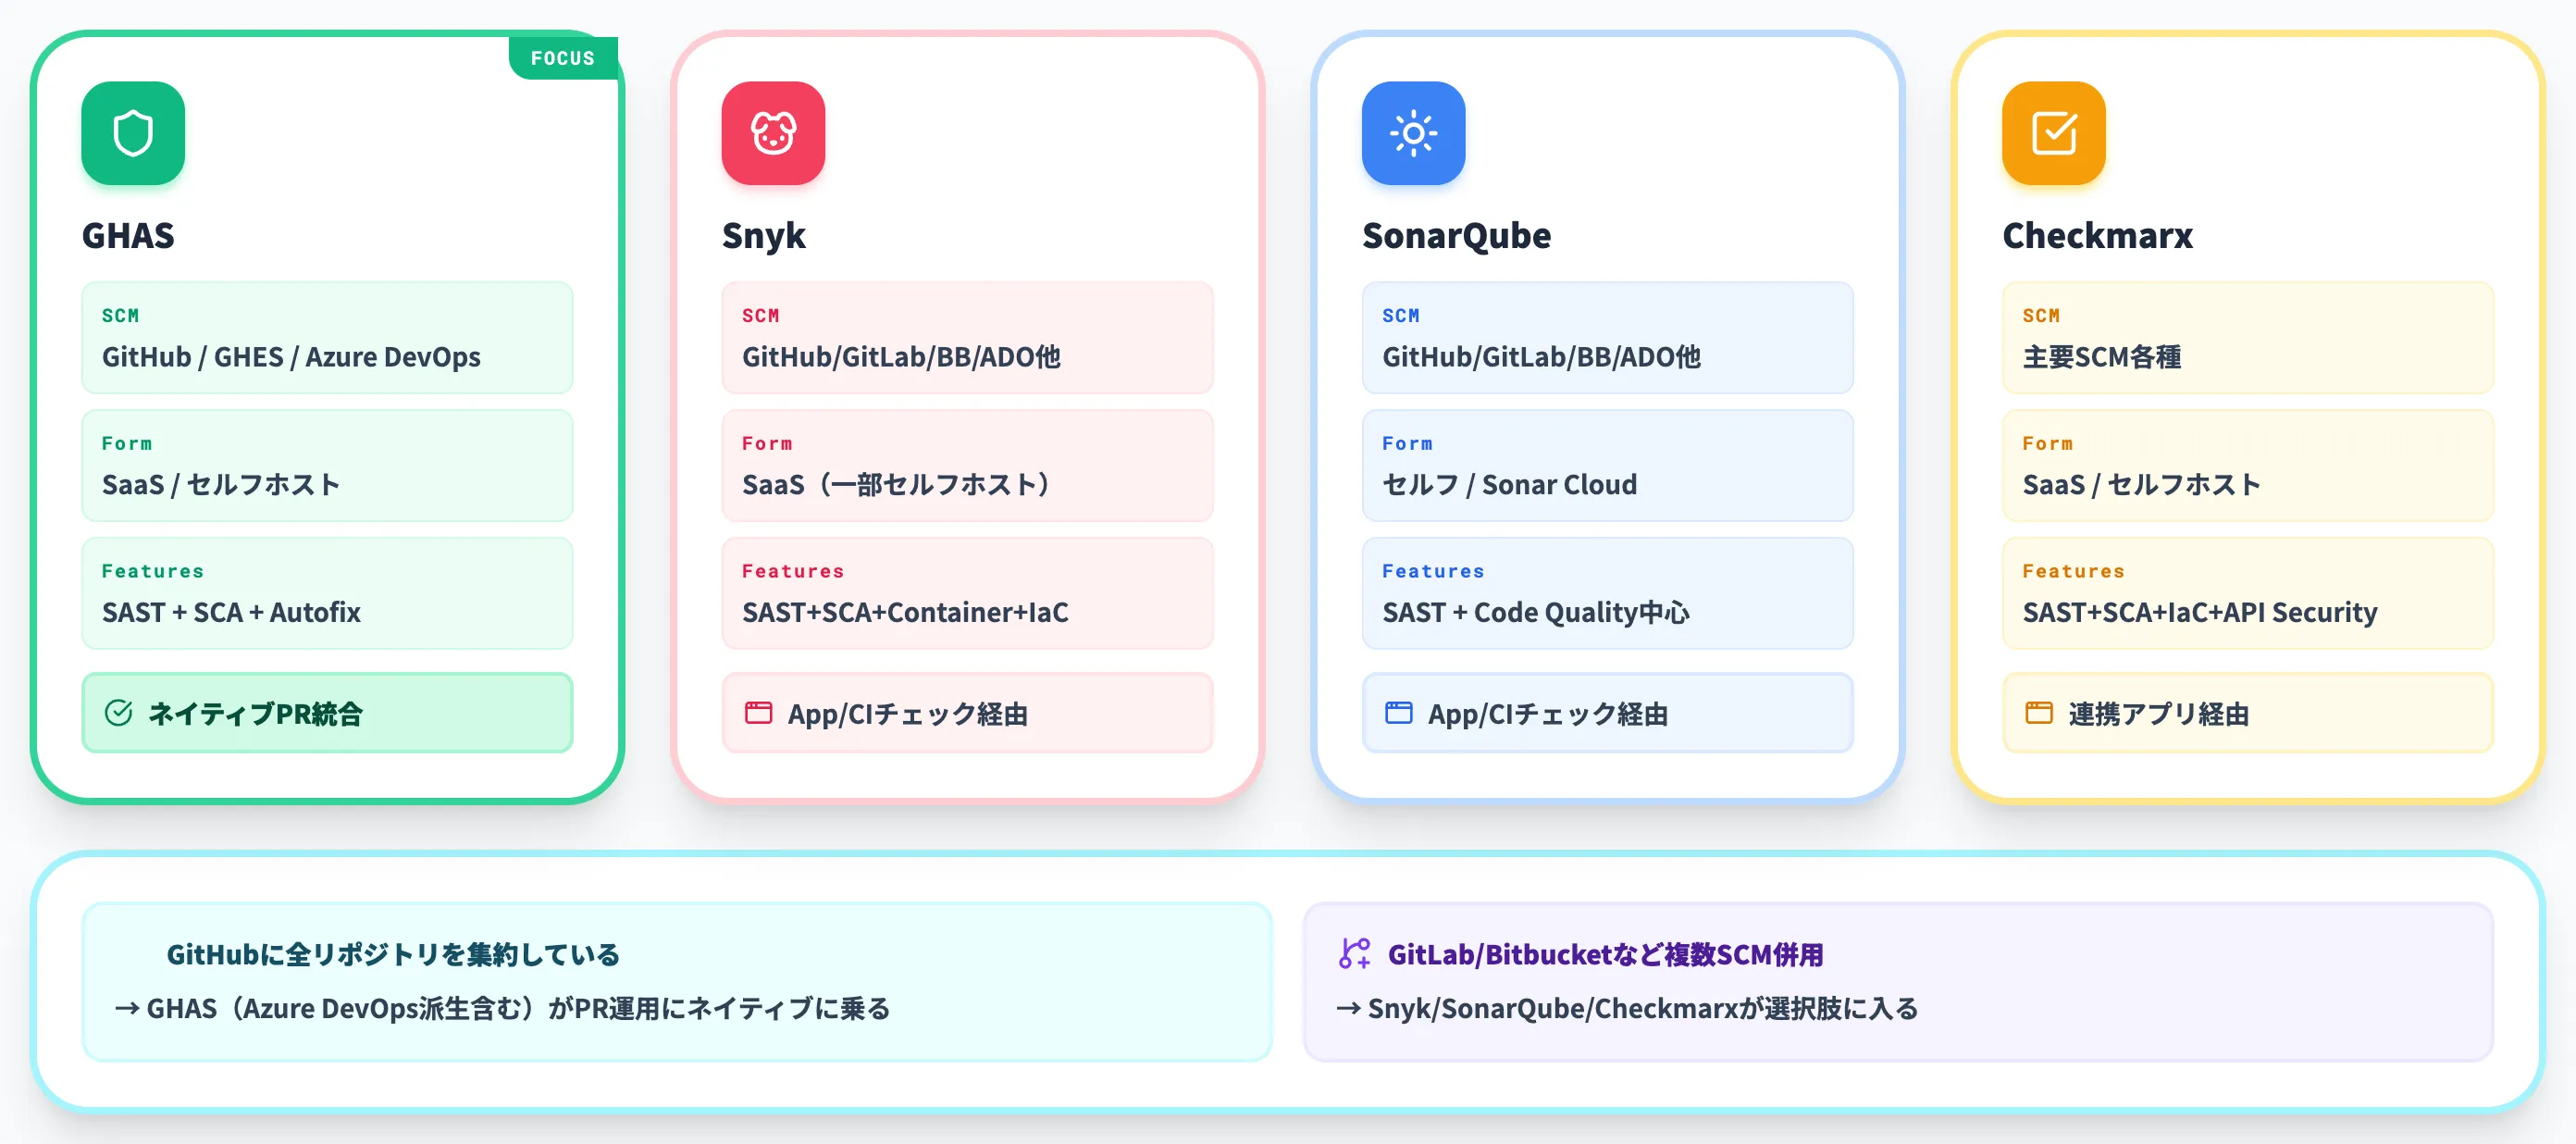
Task: Click 'SAST+SCA+Container+IaC' features text
Action: click(x=905, y=612)
